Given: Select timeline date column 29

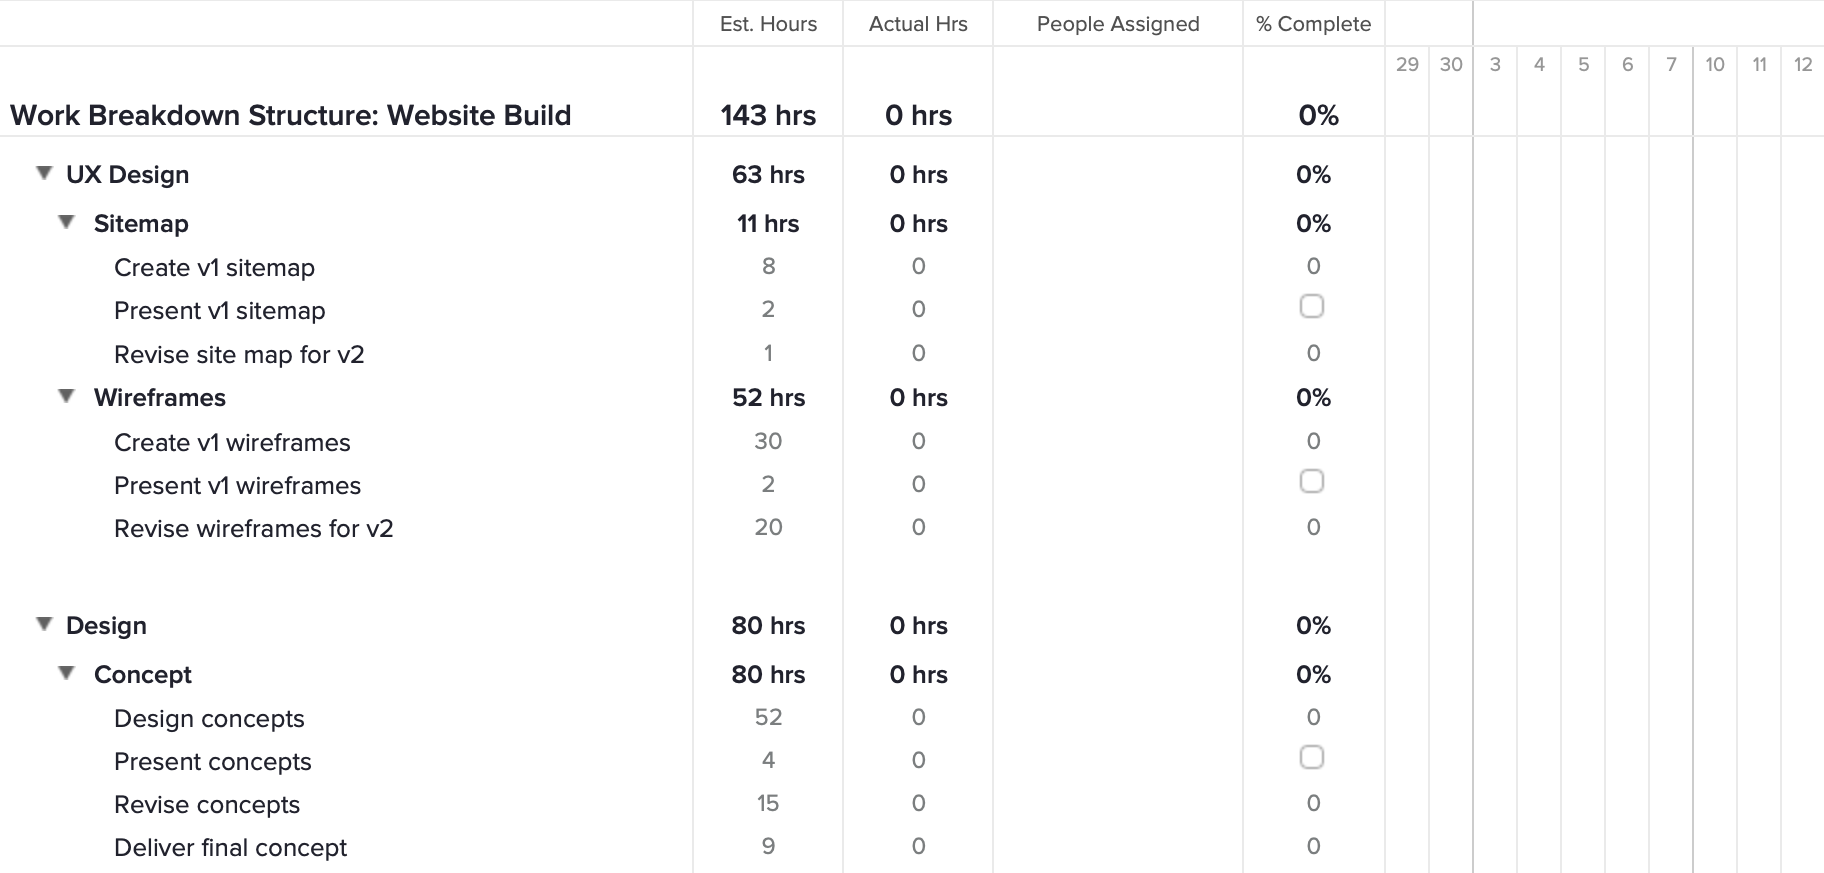Looking at the screenshot, I should click(1408, 64).
